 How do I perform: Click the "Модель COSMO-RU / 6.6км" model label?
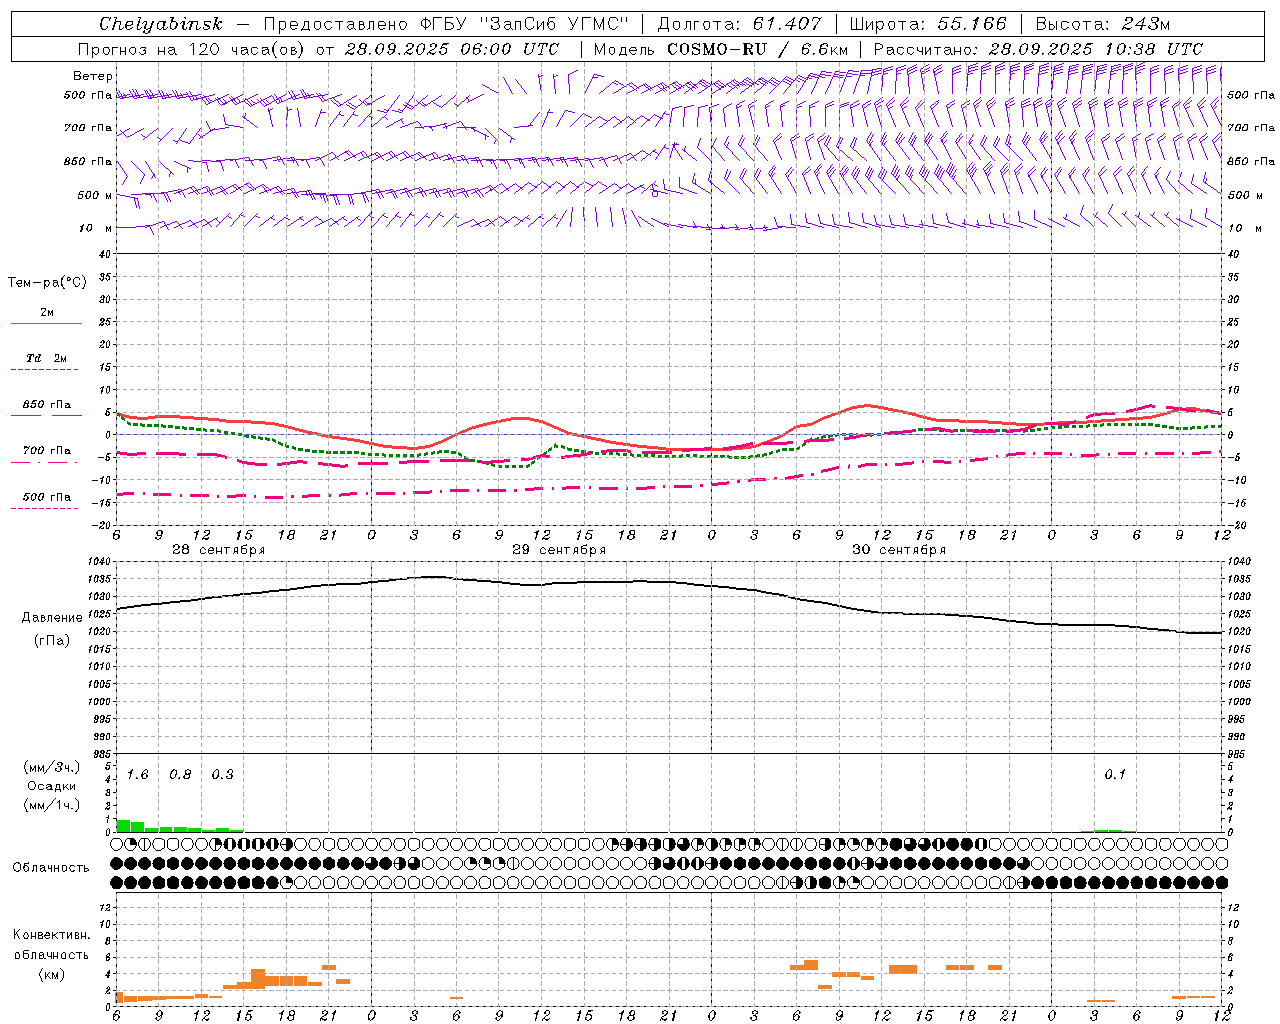[x=720, y=49]
